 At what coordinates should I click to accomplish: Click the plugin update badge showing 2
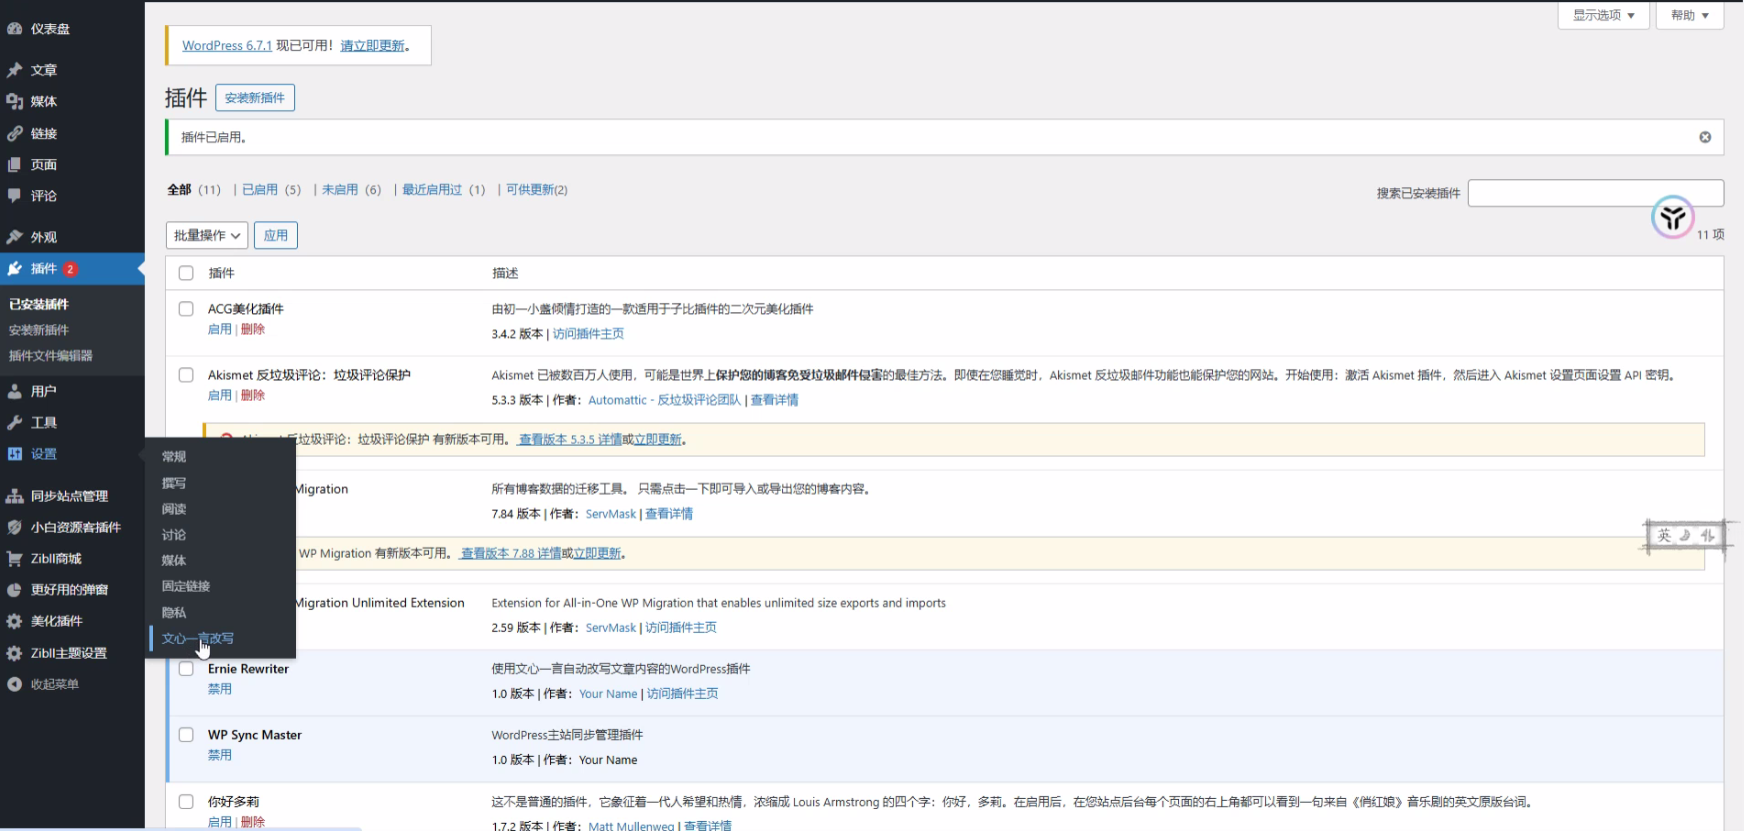70,269
